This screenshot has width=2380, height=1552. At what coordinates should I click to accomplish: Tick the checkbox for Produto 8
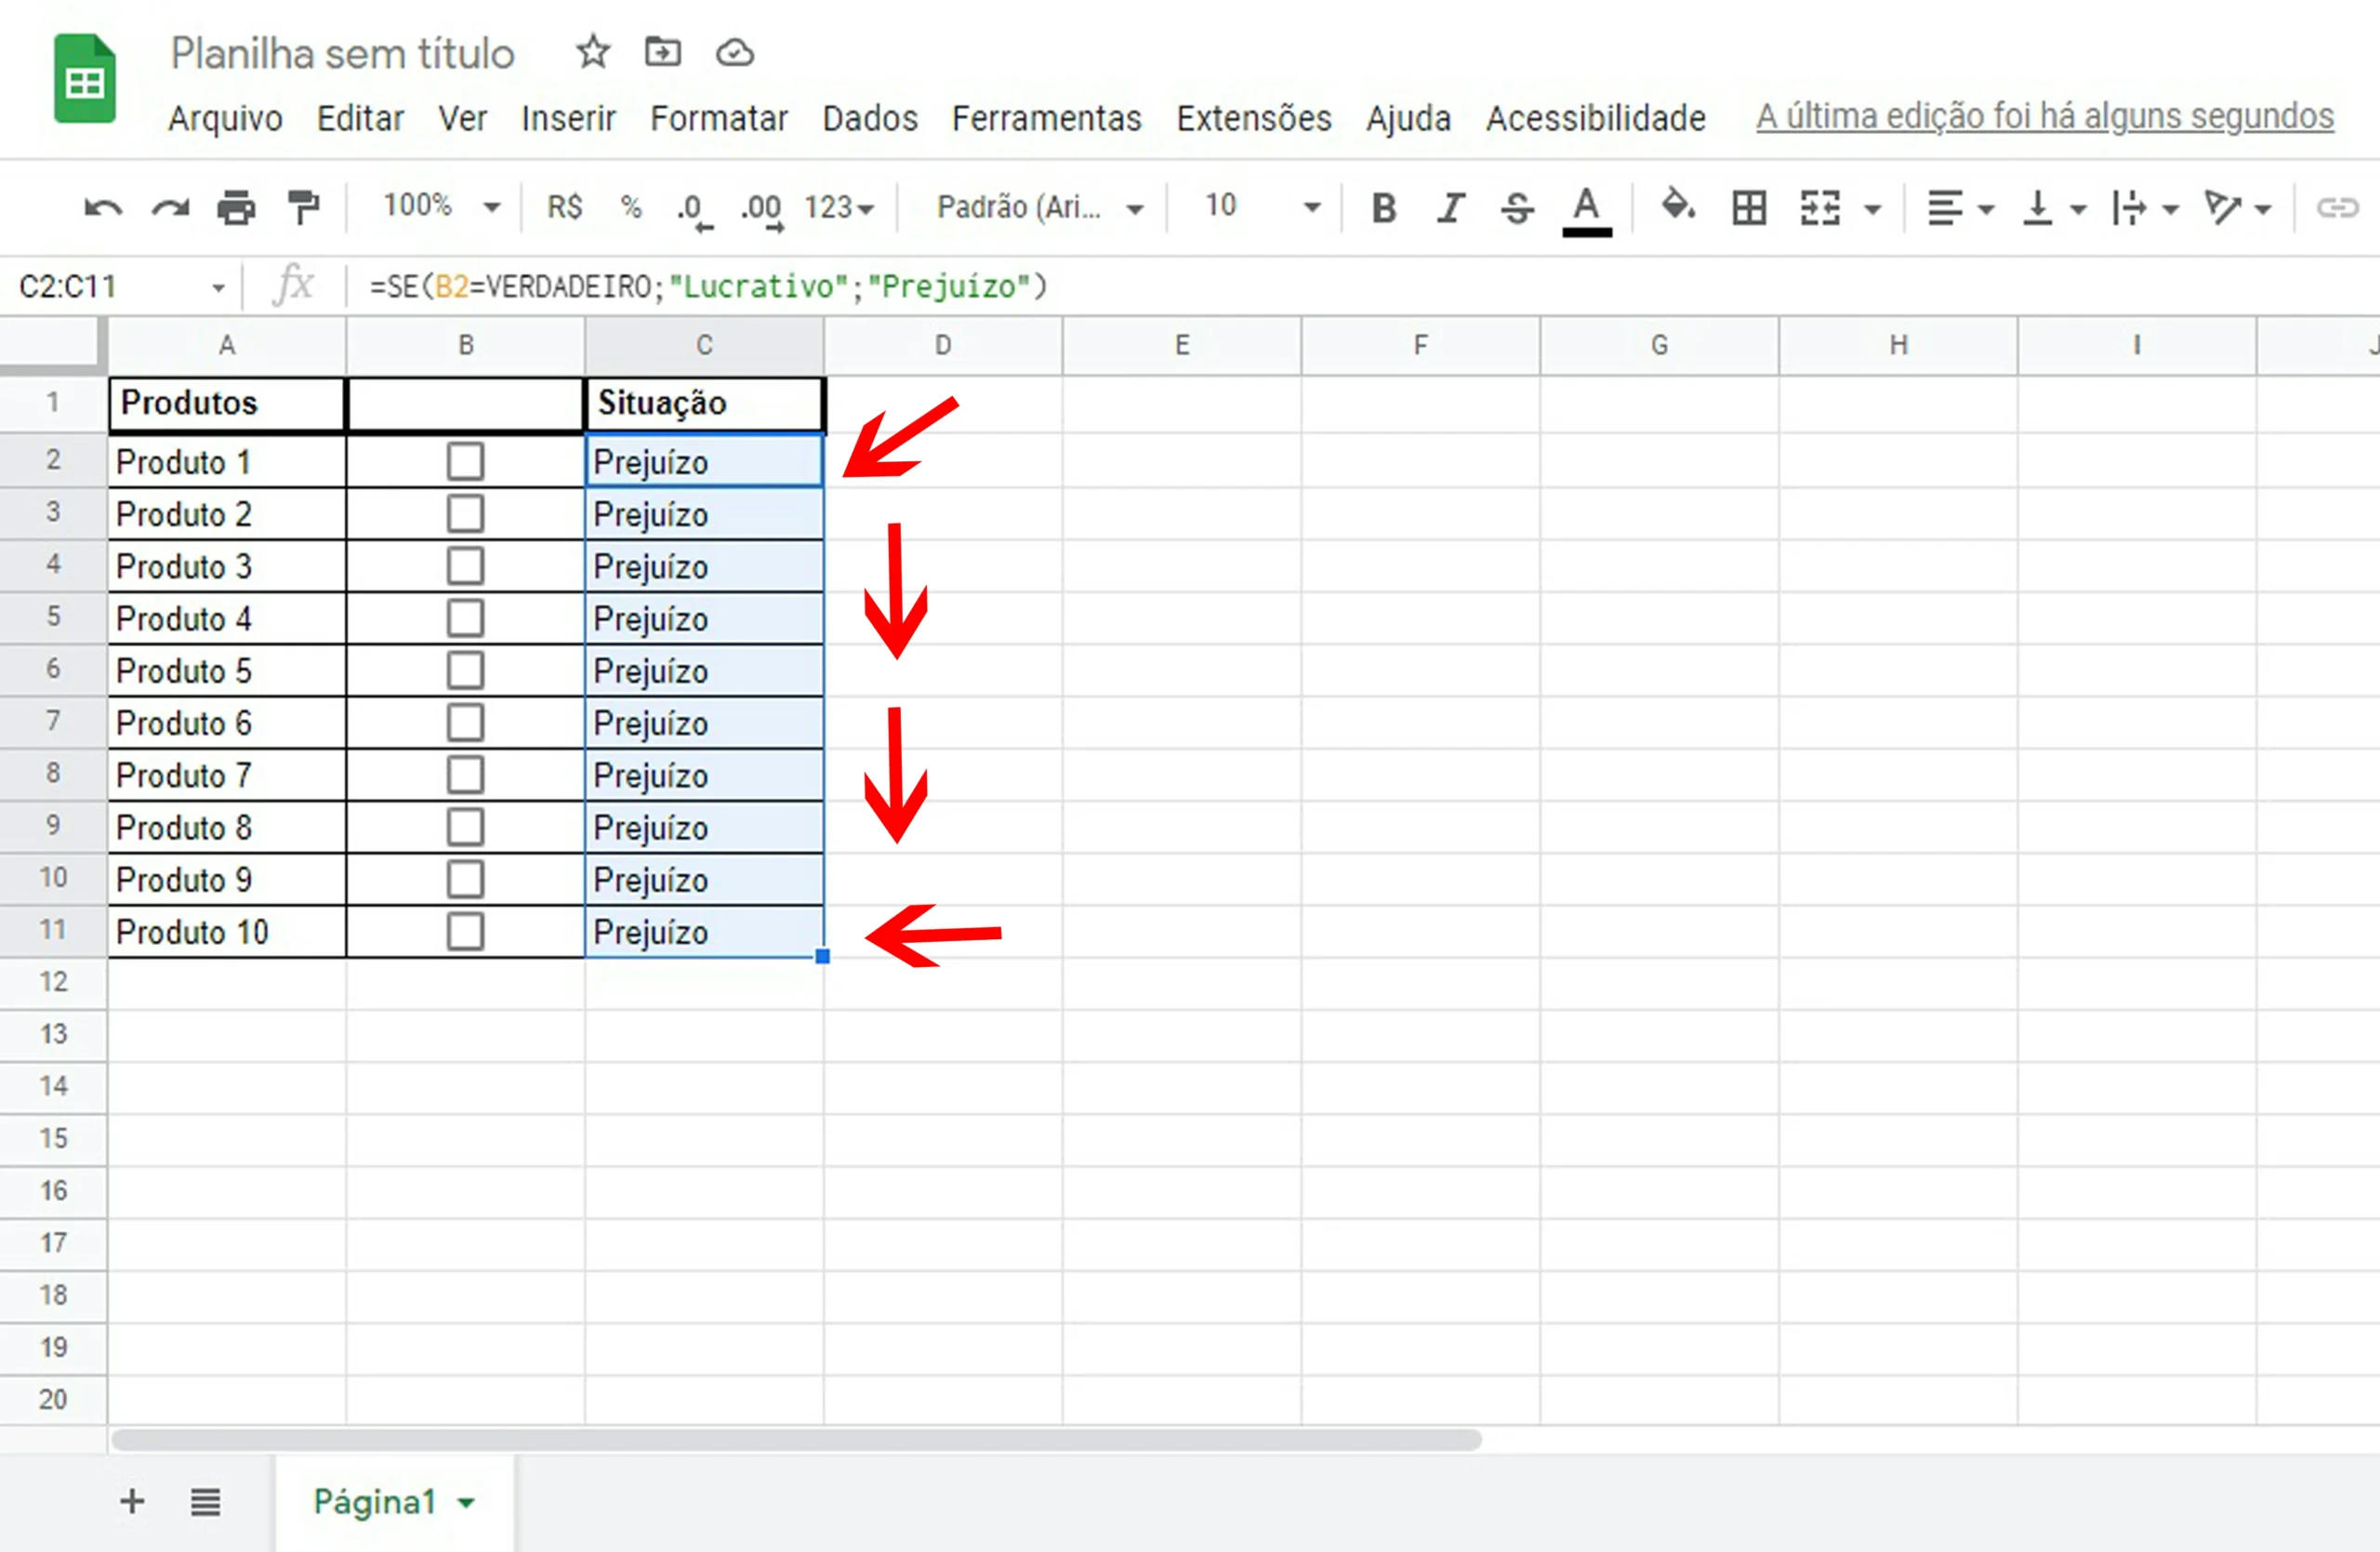click(465, 827)
